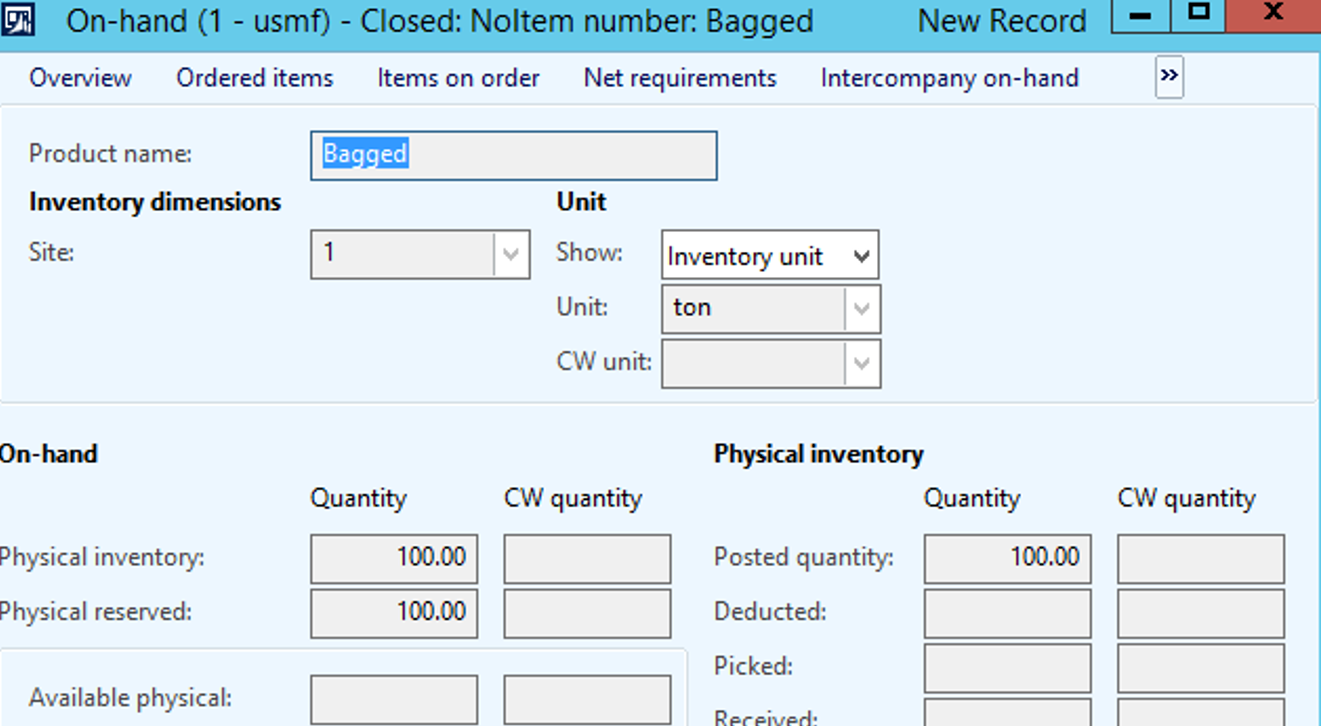1322x726 pixels.
Task: Open the Intercompany on-hand tab
Action: click(949, 77)
